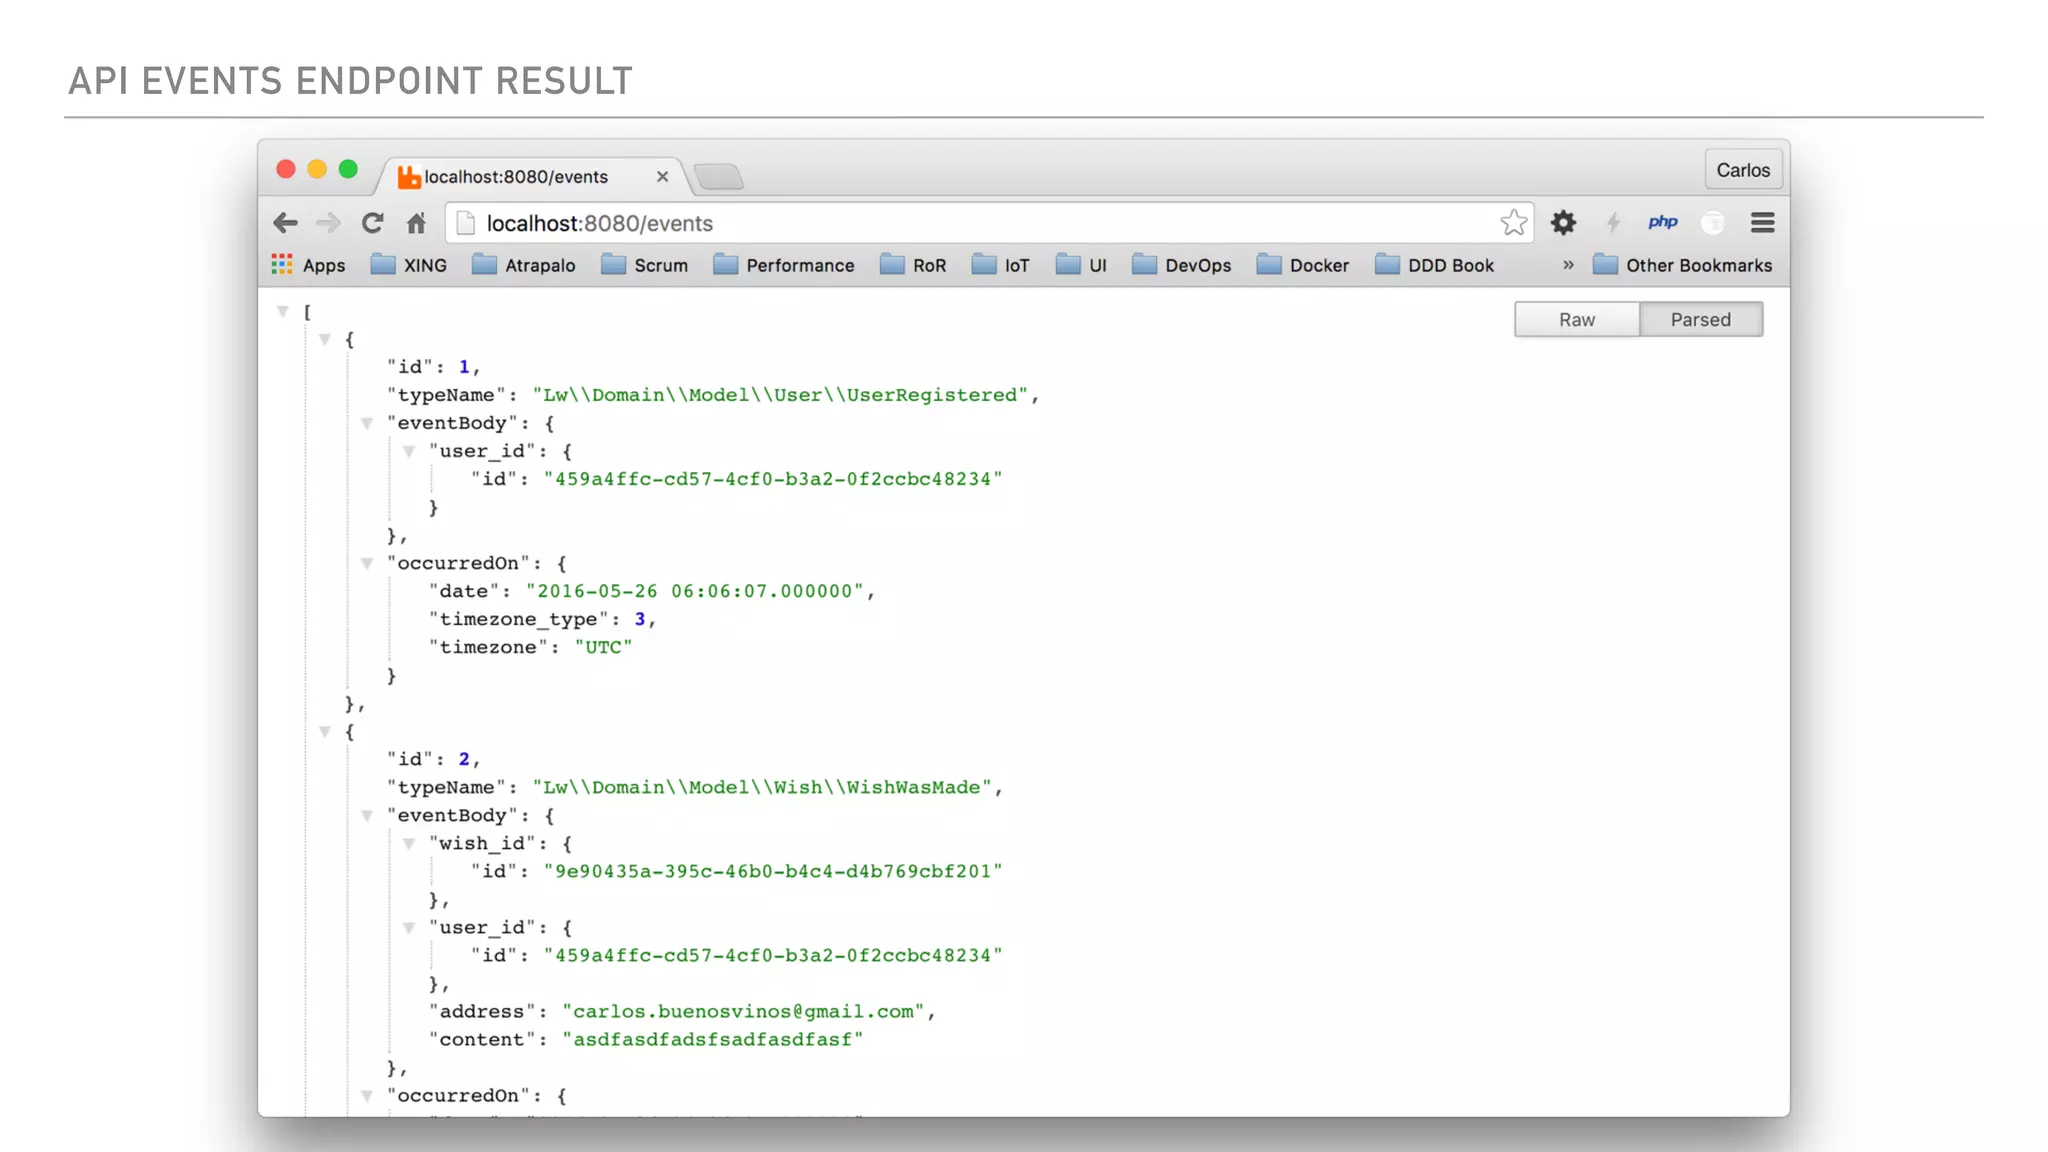Collapse eventBody of the WishWasMade event
Screen dimensions: 2048x1152
click(367, 815)
